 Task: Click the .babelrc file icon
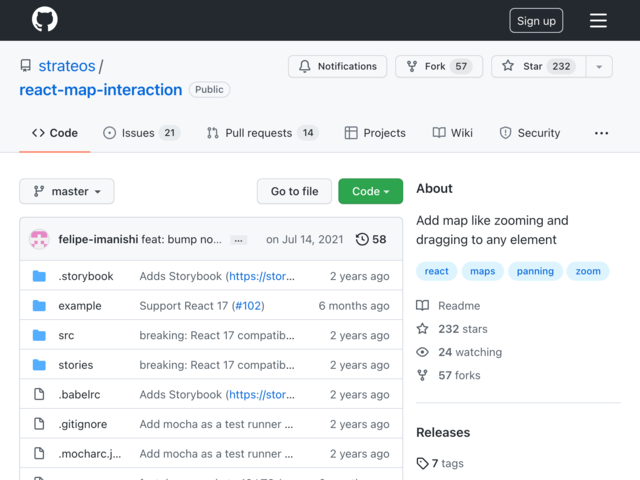39,394
